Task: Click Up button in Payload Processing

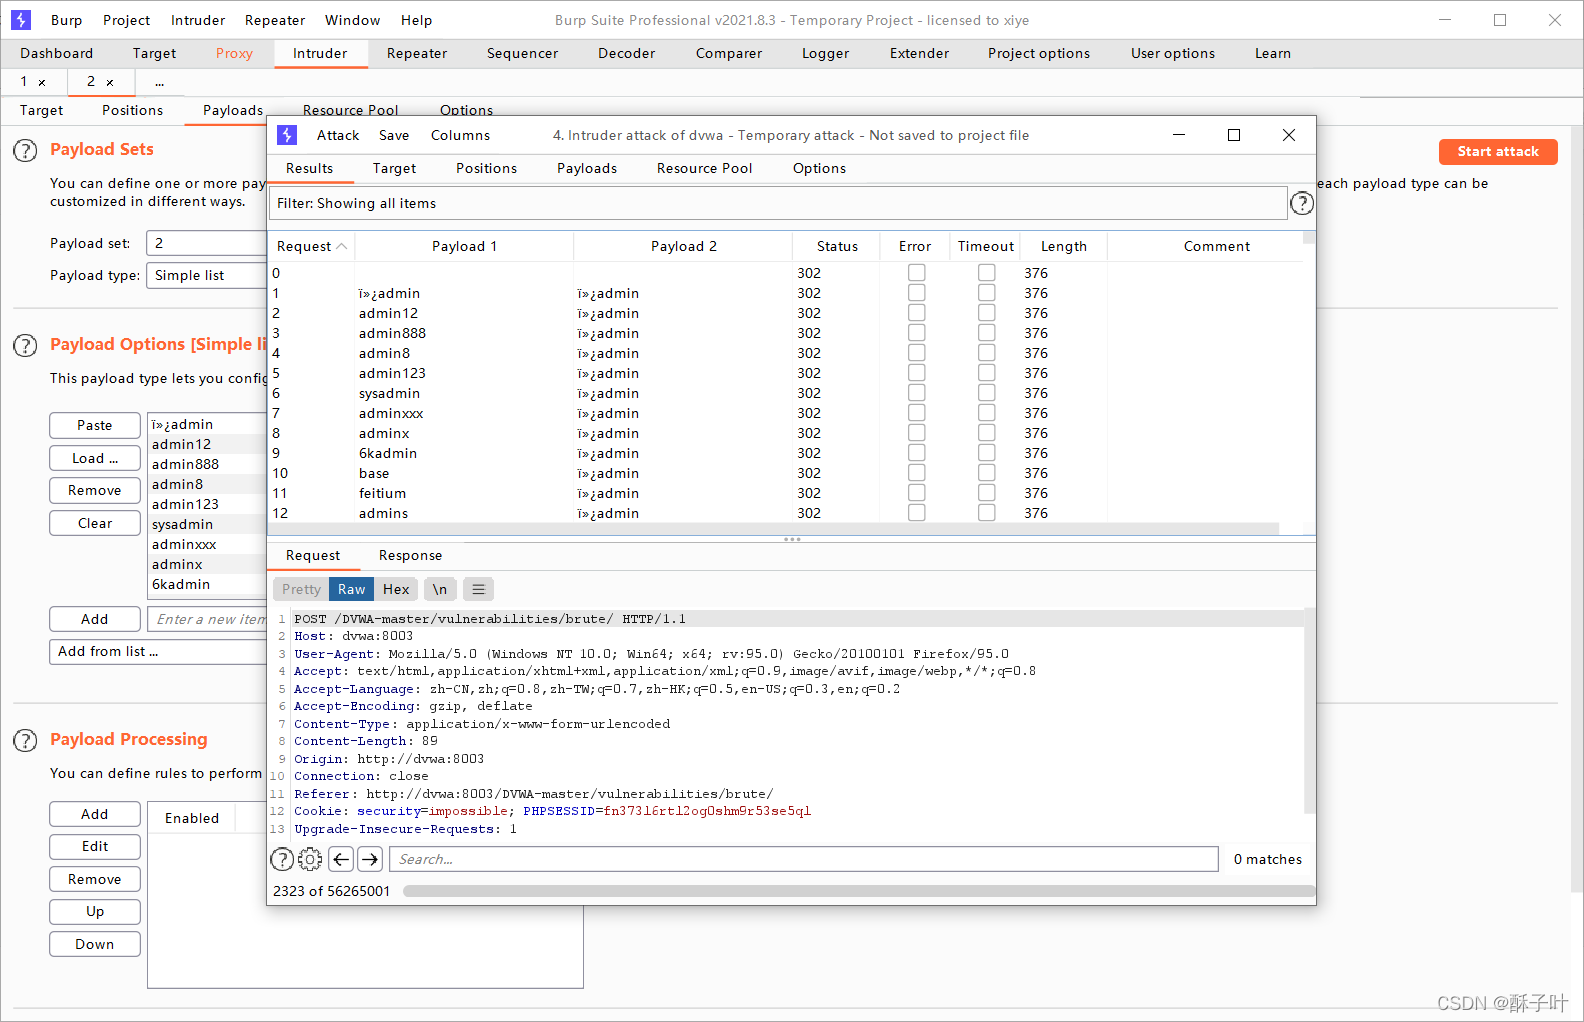Action: pos(95,911)
